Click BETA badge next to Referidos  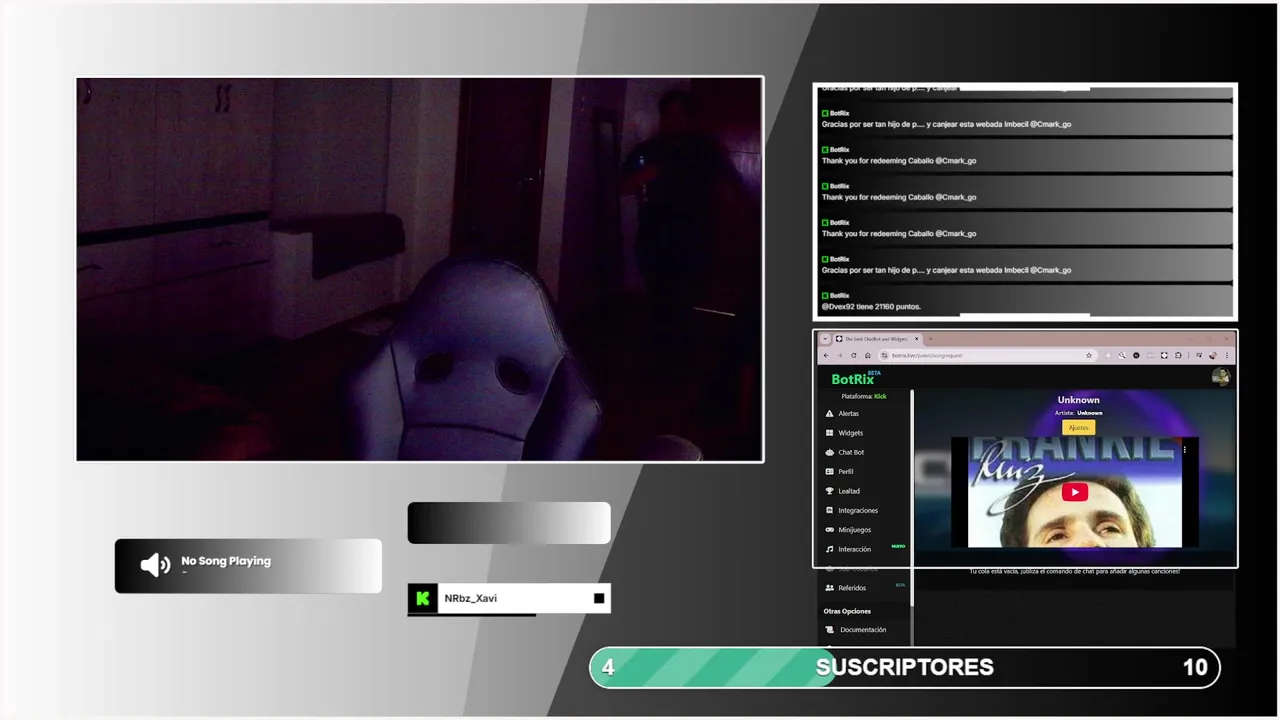pyautogui.click(x=900, y=585)
